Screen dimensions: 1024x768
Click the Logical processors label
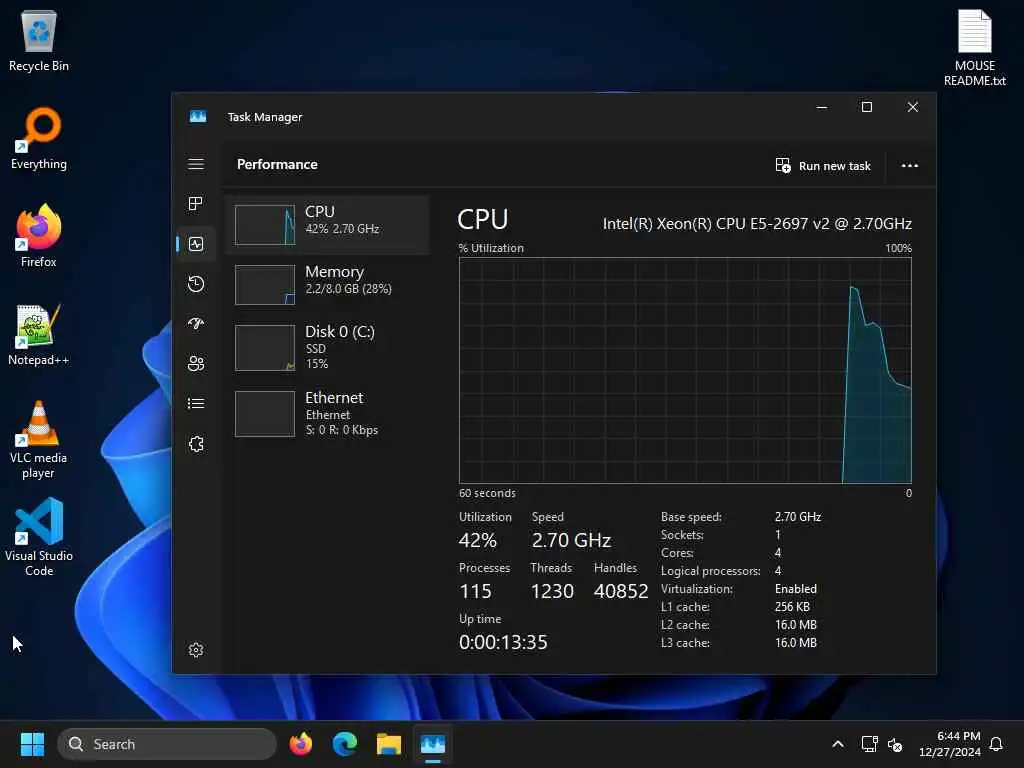tap(711, 571)
